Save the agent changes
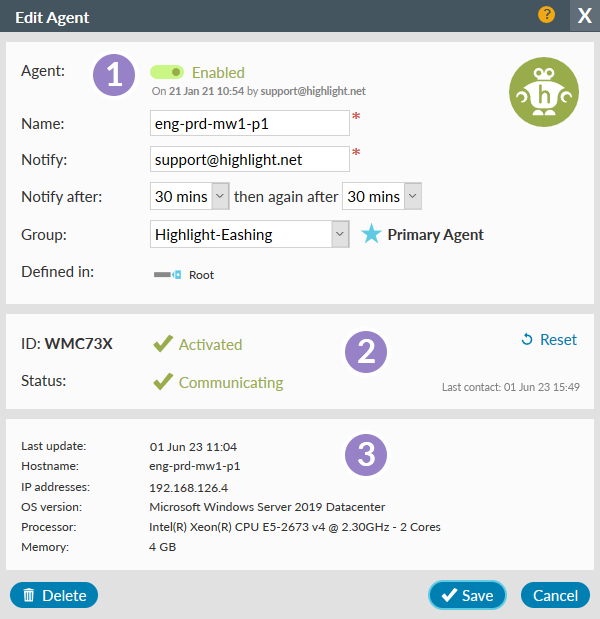Screen dimensions: 600x619 pyautogui.click(x=467, y=595)
